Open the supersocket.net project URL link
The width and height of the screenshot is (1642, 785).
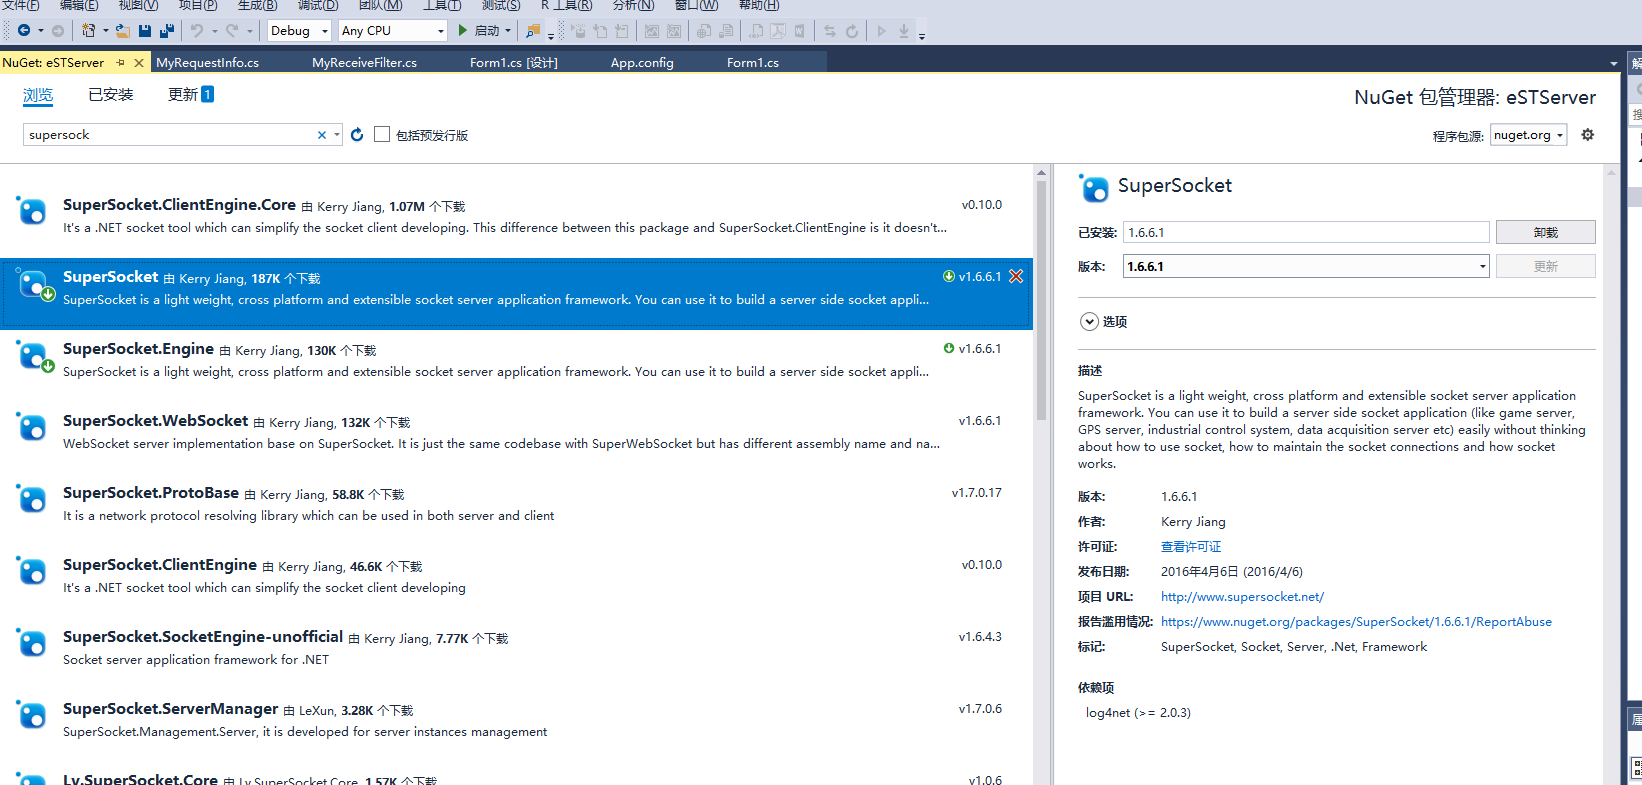click(1242, 597)
